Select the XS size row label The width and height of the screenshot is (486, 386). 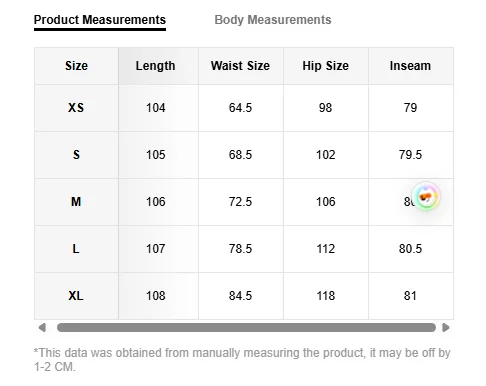point(76,108)
